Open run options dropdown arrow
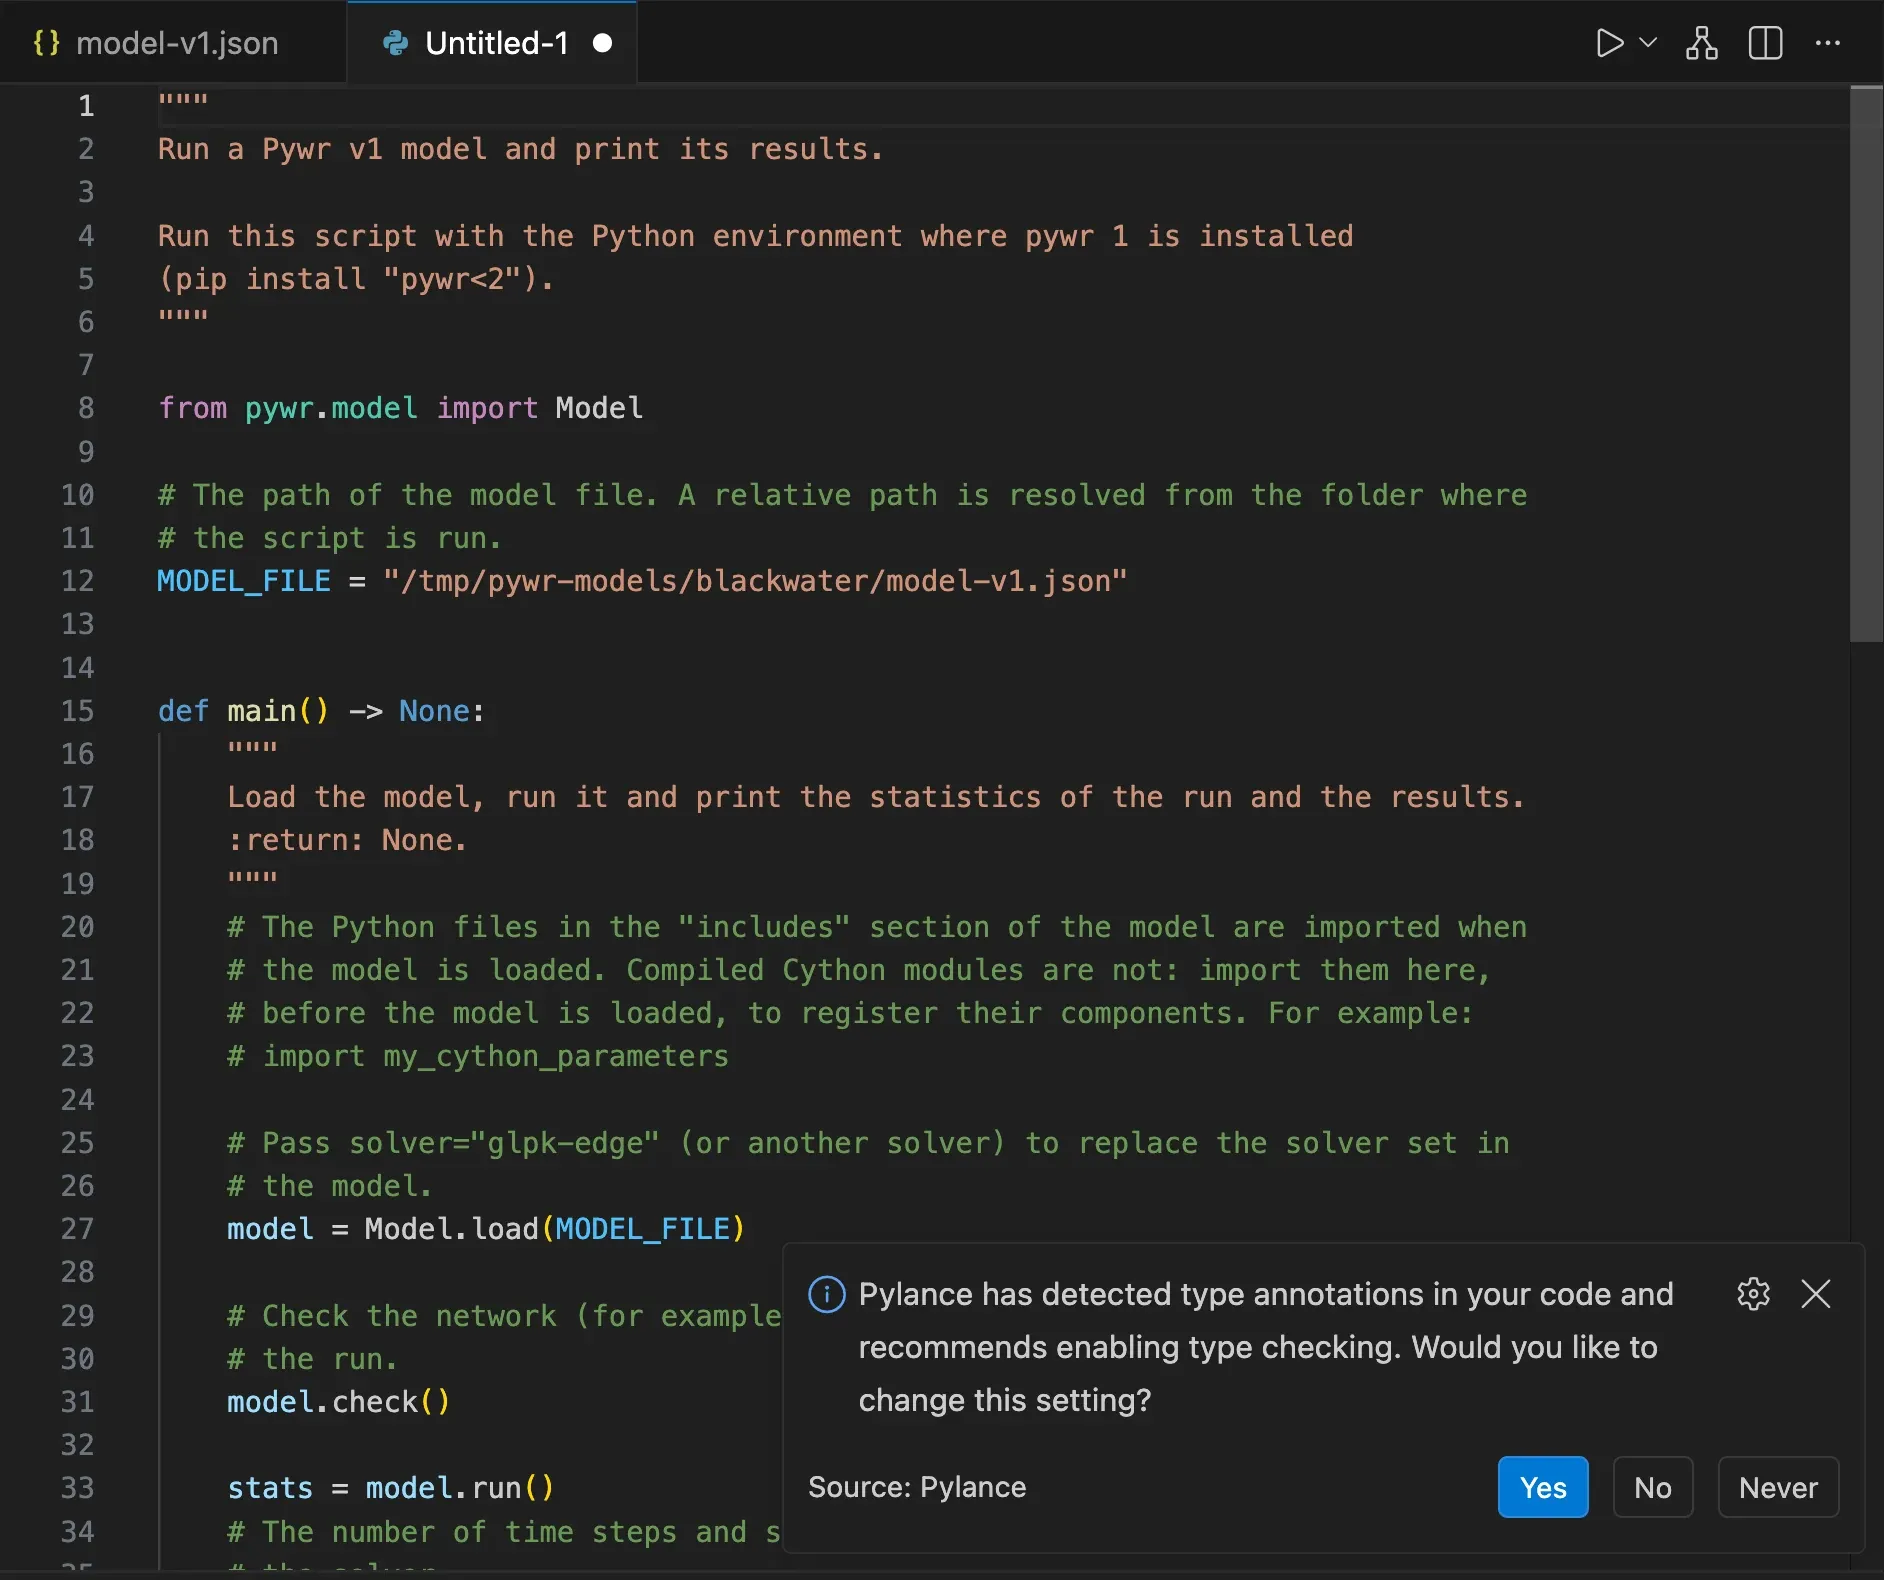 [1648, 43]
